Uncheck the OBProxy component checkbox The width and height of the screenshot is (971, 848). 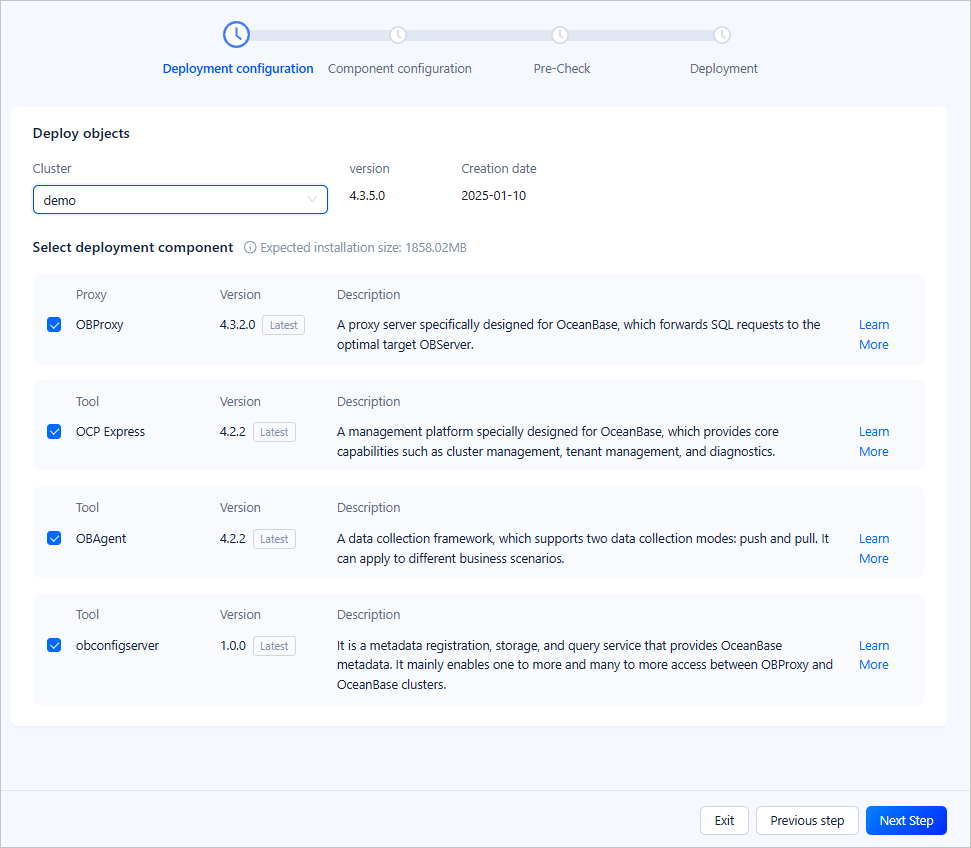[x=54, y=325]
